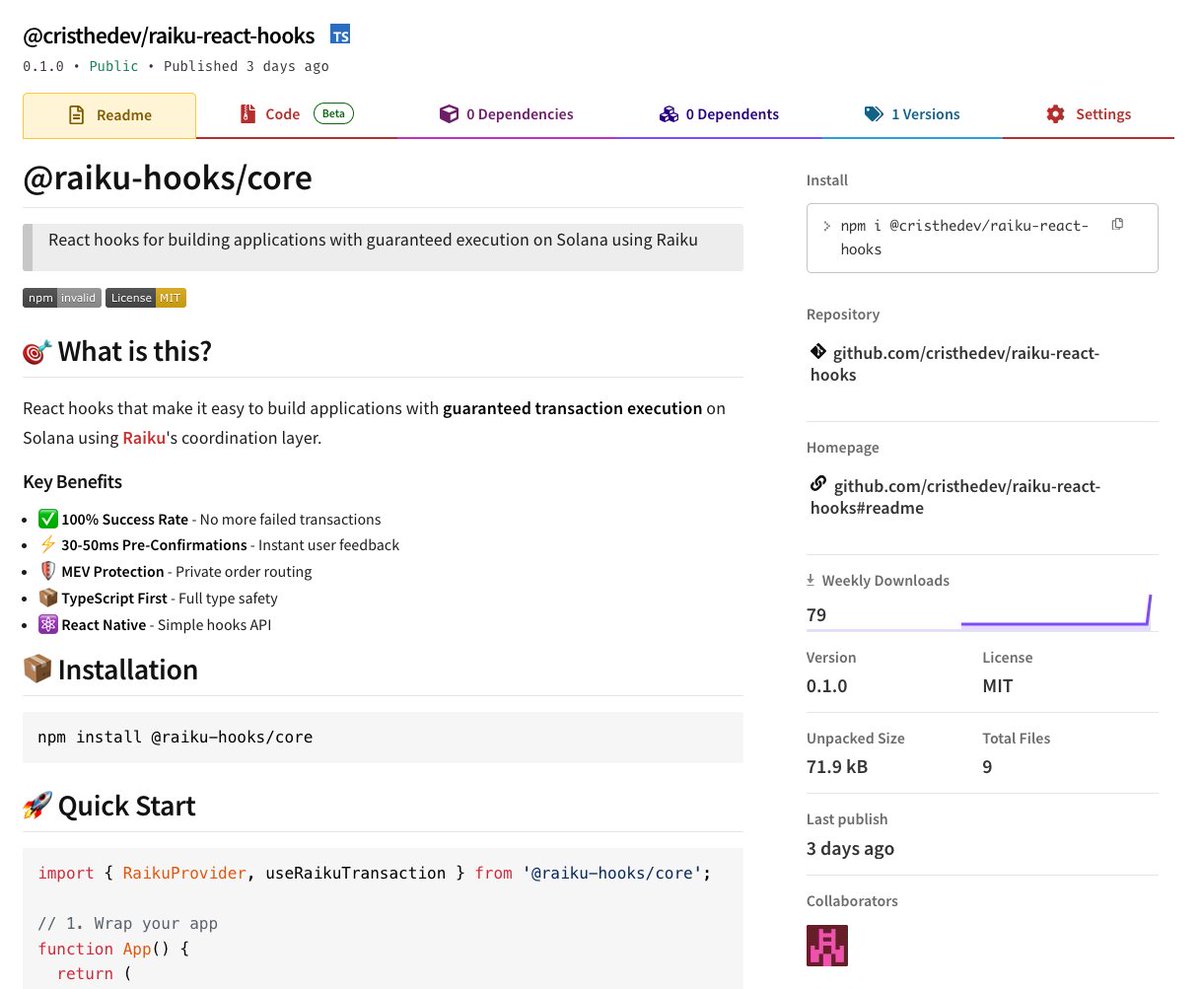Click the green checkmark emoji
Screen dimensions: 1200x989
(48, 519)
